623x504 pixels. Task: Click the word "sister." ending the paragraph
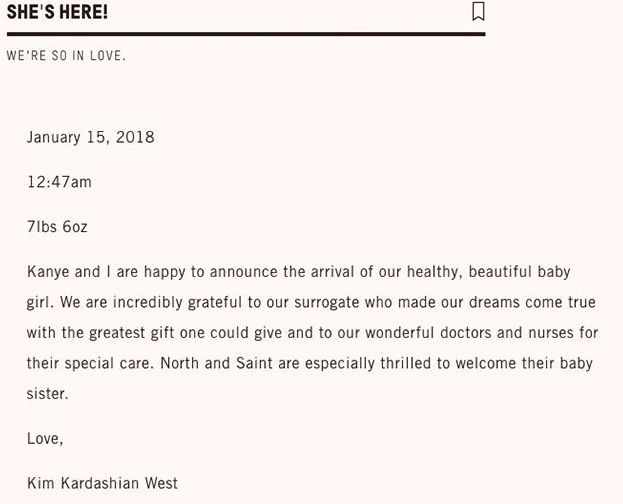click(47, 393)
